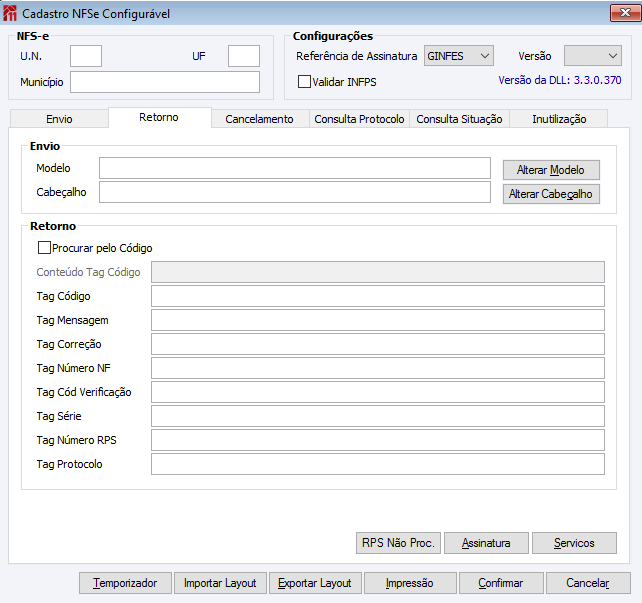Open the Cancelamento tab
Viewport: 642px width, 603px height.
click(260, 119)
